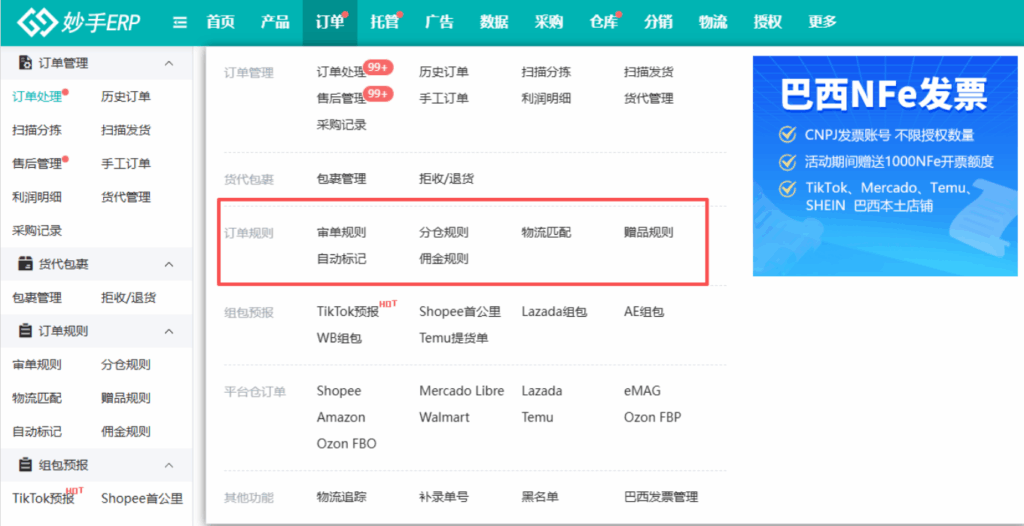Select 扫描分拣 in the left sidebar
The image size is (1024, 526).
click(x=37, y=131)
